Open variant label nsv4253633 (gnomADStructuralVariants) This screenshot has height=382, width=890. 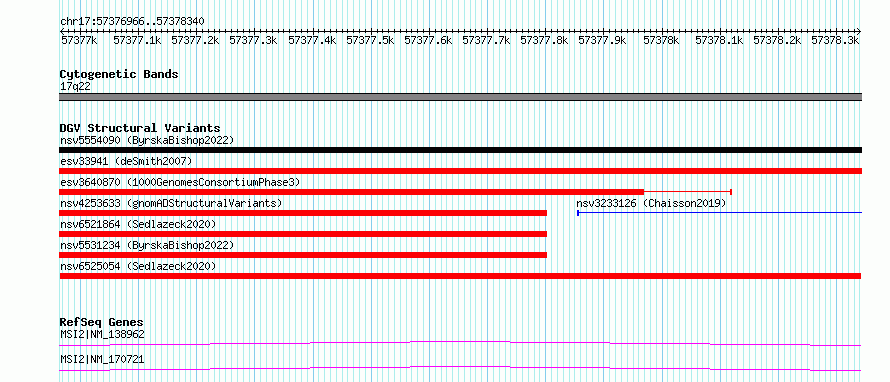(x=171, y=203)
